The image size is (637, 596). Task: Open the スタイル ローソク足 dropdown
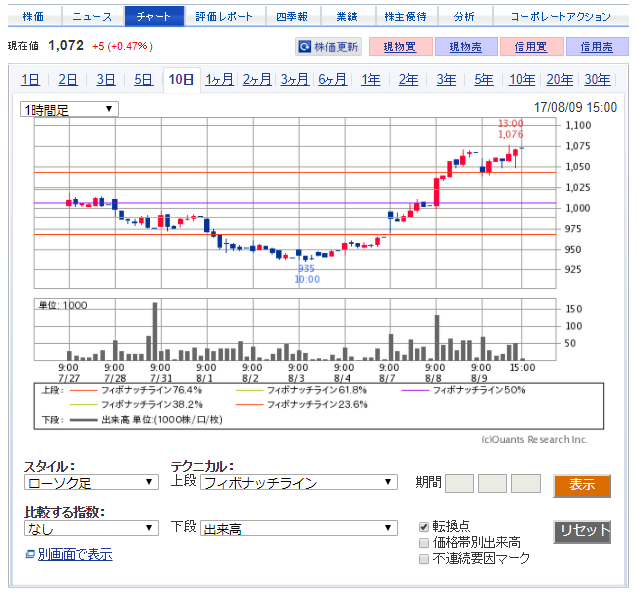[91, 483]
